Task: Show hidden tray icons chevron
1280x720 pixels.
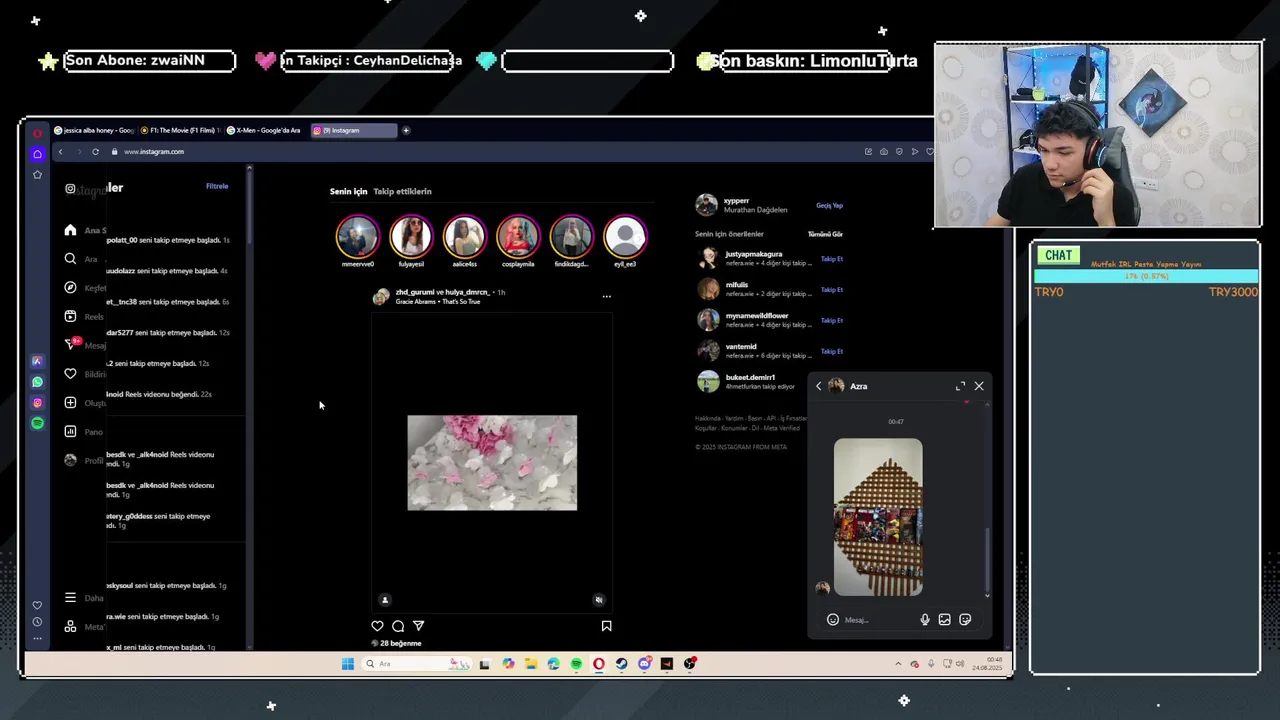Action: pos(899,664)
